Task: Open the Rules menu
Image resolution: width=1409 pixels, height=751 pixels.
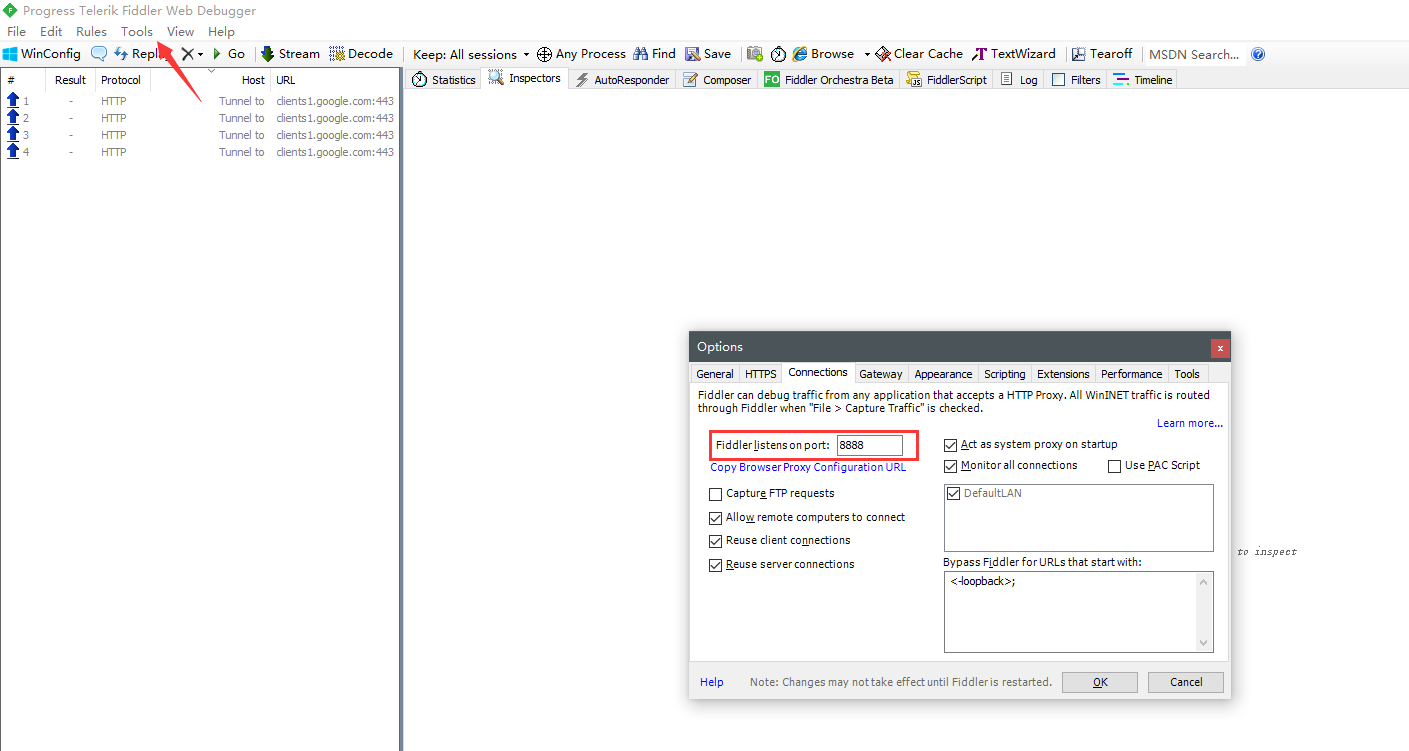Action: coord(91,32)
